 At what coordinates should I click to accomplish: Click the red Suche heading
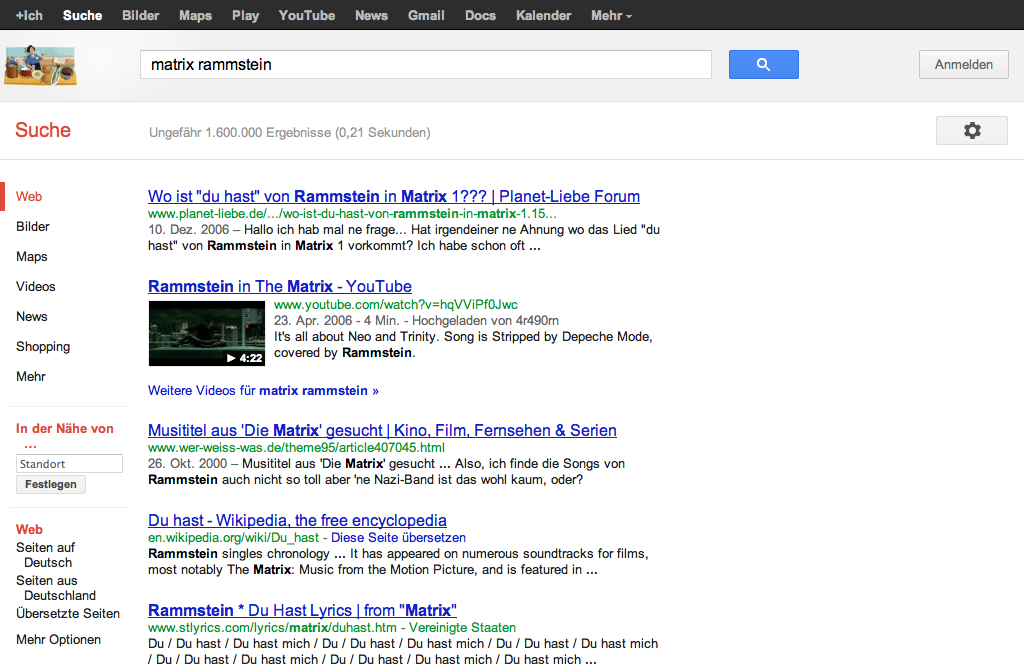[x=43, y=130]
